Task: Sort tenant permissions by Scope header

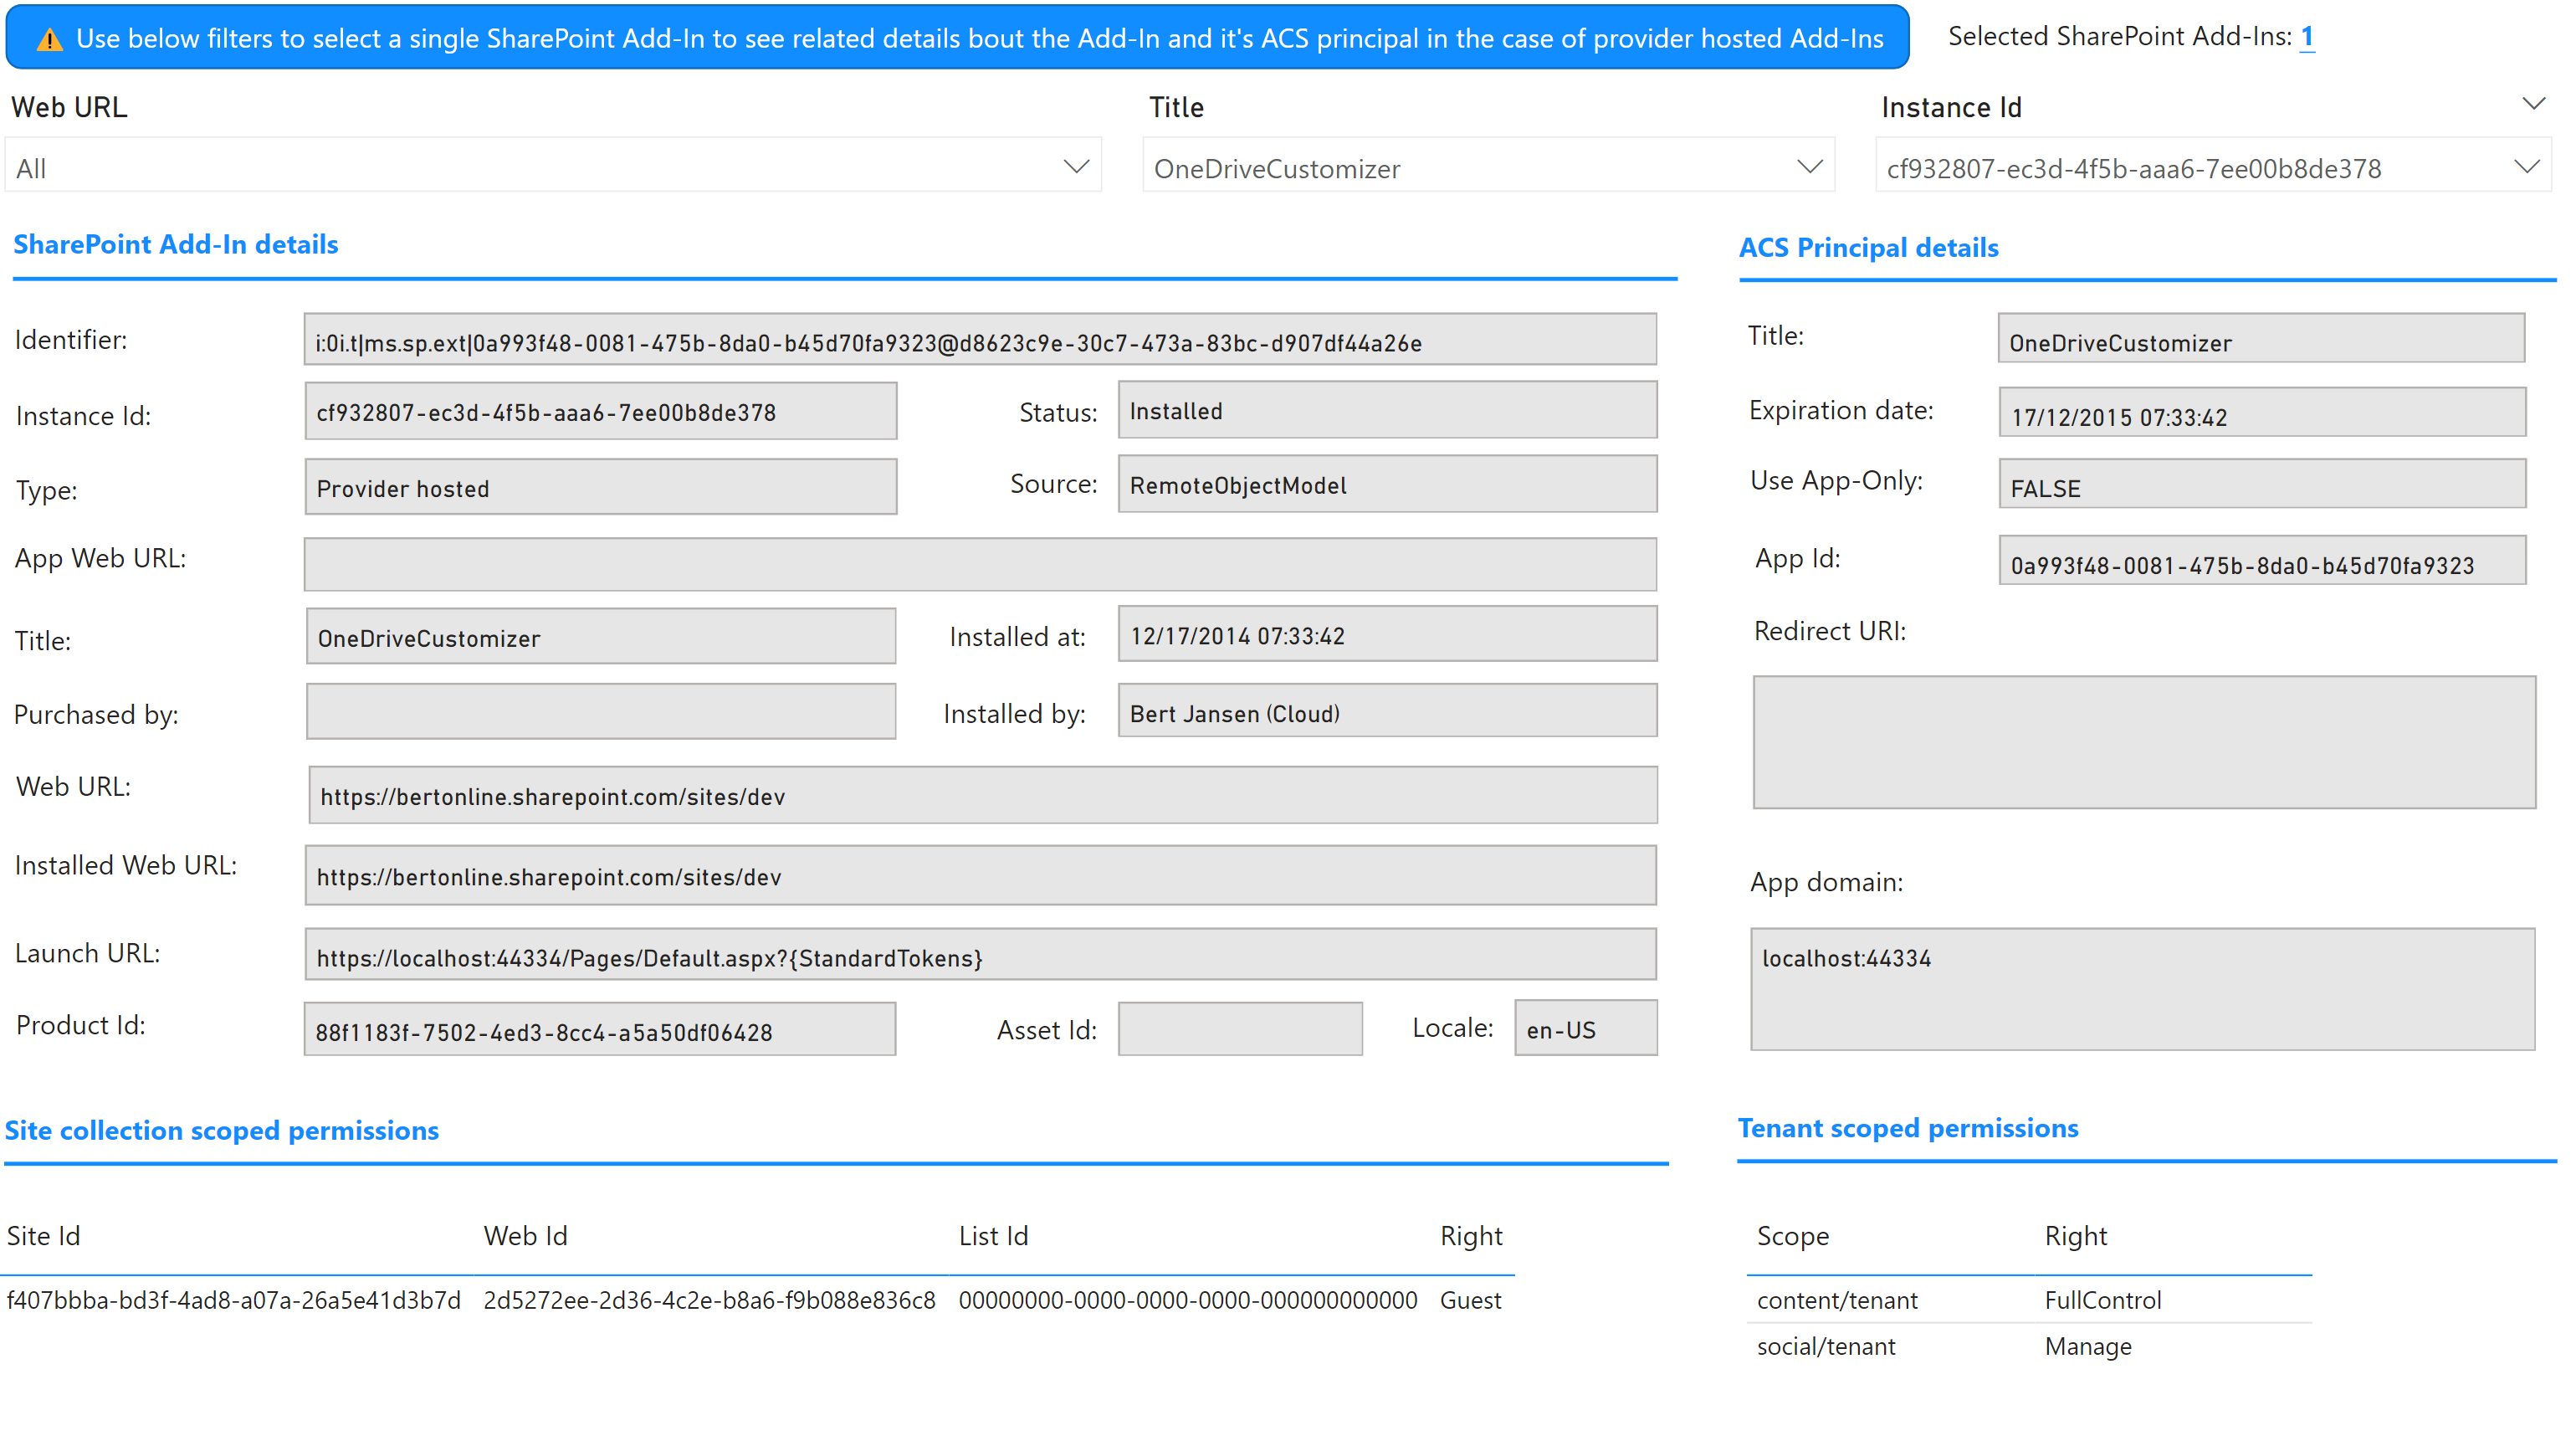Action: tap(1793, 1237)
